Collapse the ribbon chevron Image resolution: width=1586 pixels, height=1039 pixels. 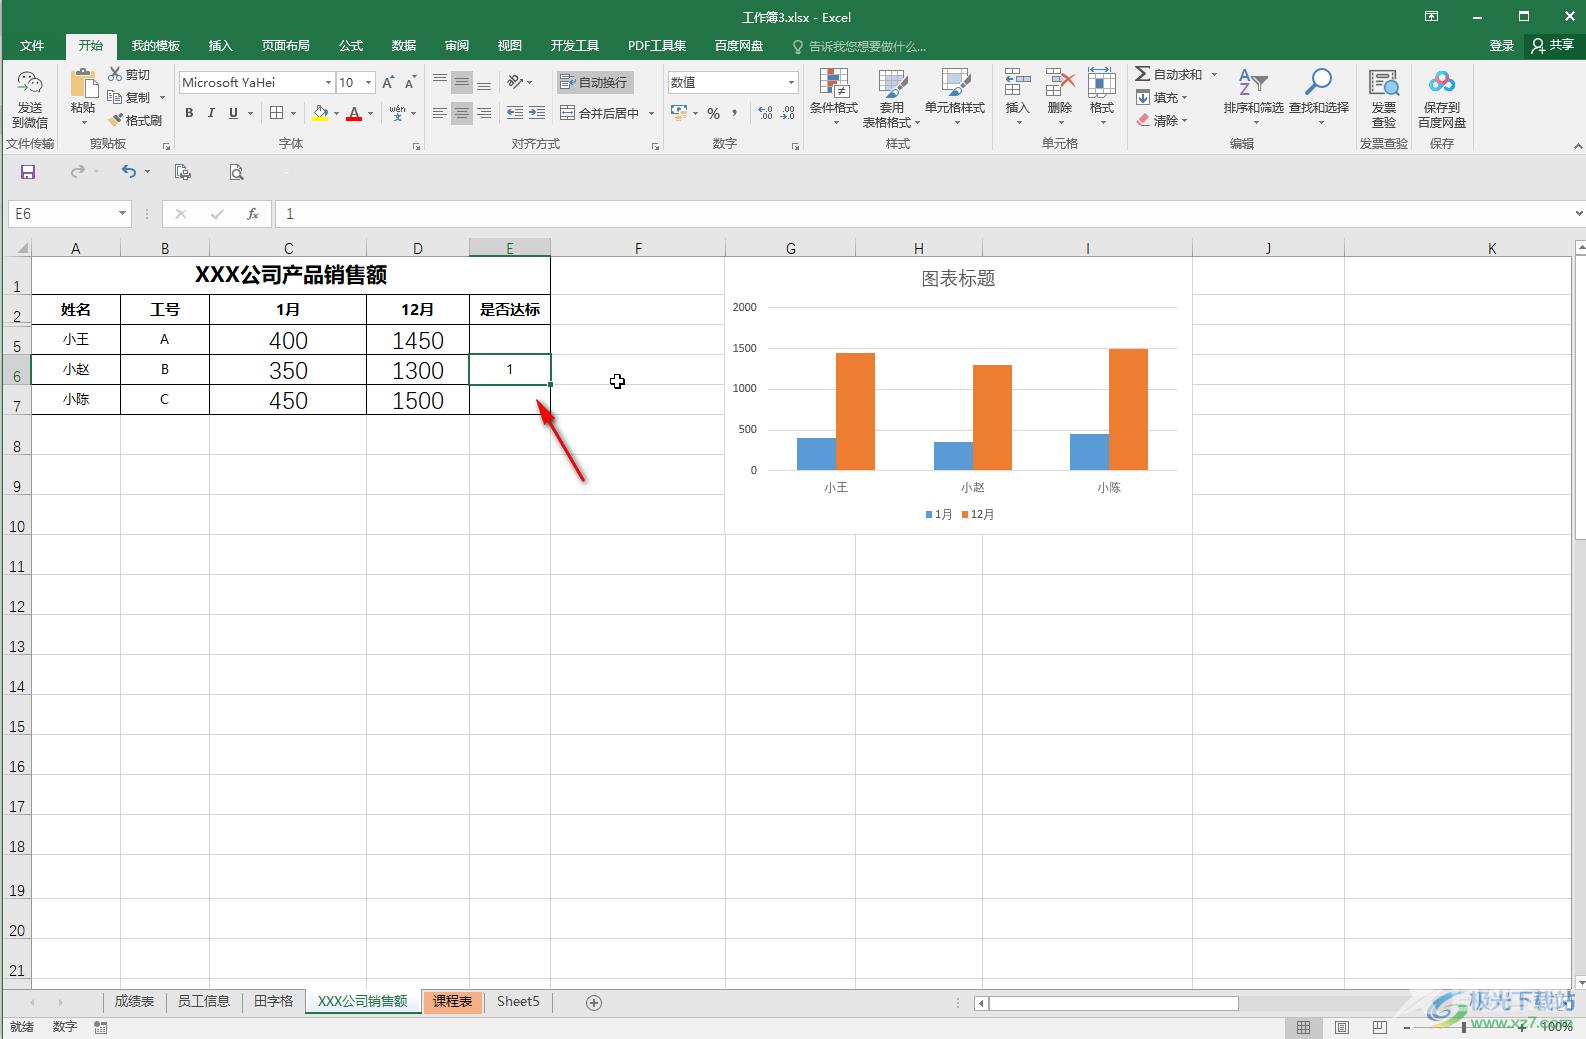pyautogui.click(x=1578, y=146)
